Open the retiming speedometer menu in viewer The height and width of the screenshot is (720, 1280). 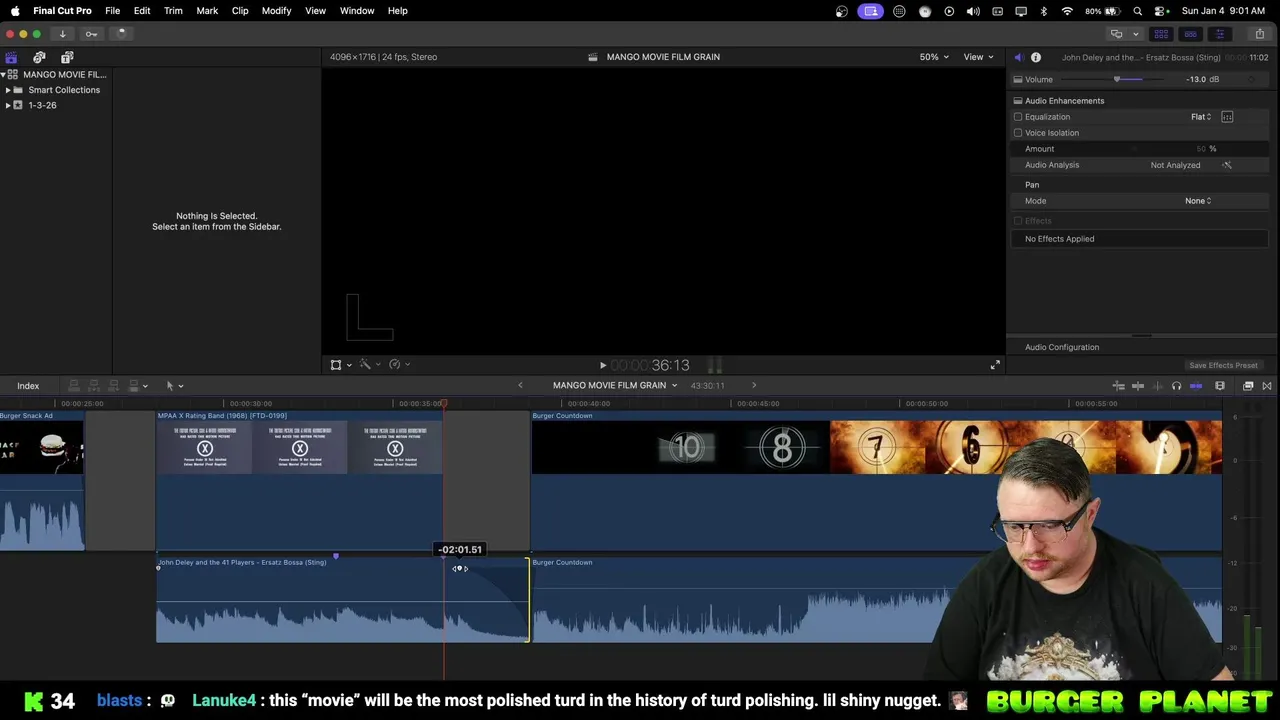[x=399, y=365]
